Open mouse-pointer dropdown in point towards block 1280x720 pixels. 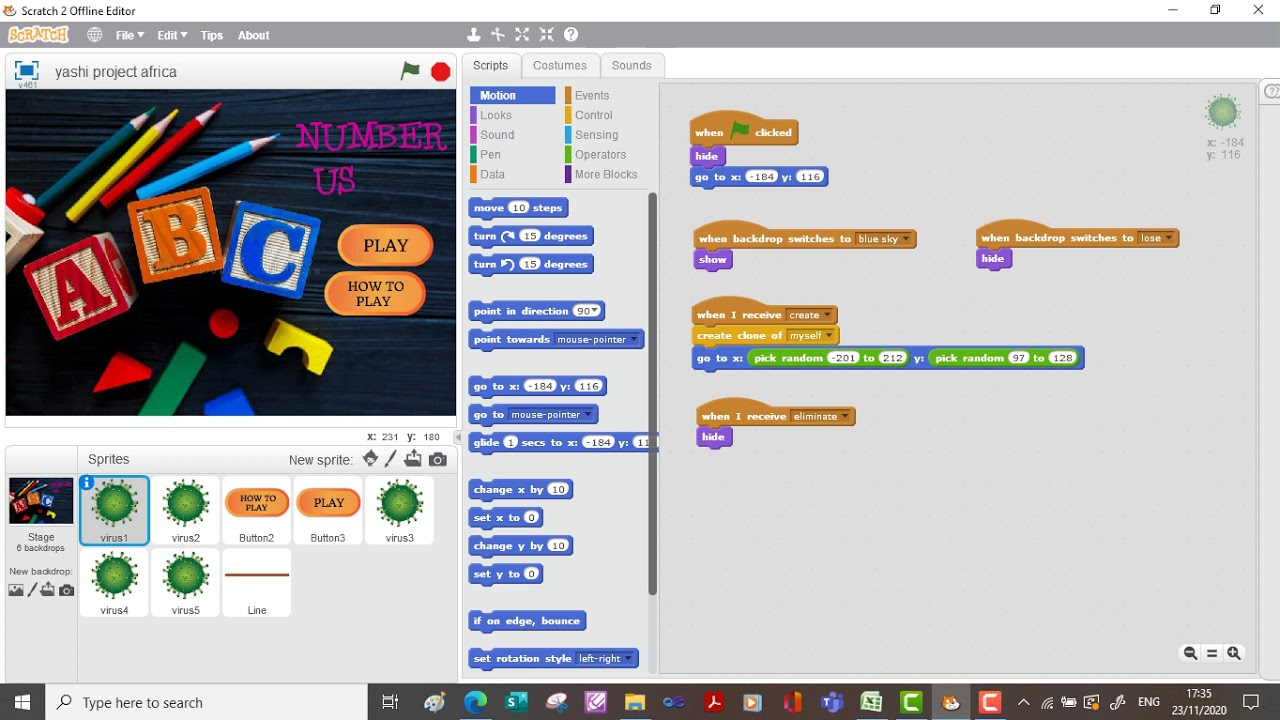tap(633, 340)
